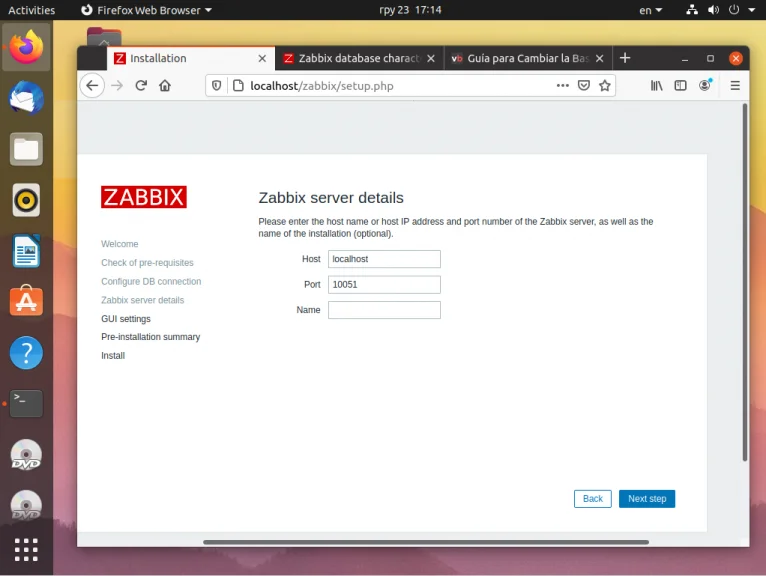Click the horizontal page scrollbar
The image size is (766, 576).
pos(426,542)
